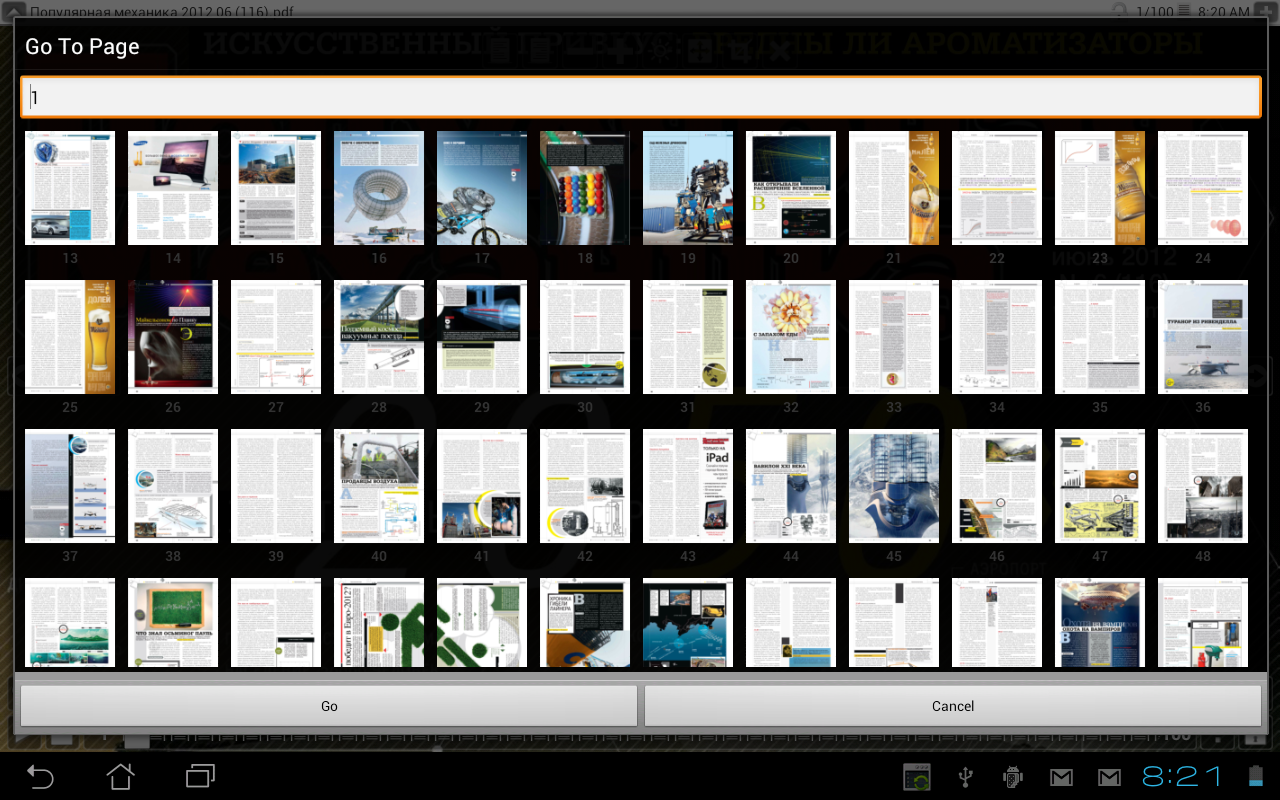Viewport: 1280px width, 800px height.
Task: Select page 45 skyscraper thumbnail
Action: (894, 486)
